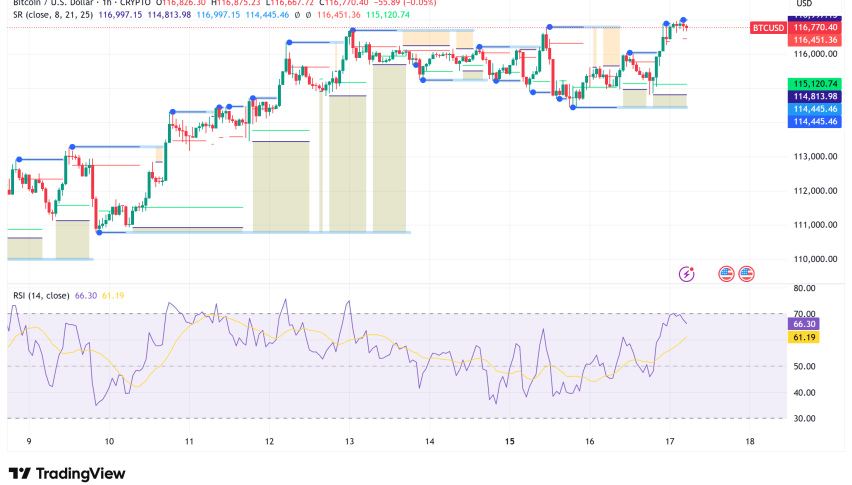Click the light-blue 114,445.46 price scale tag
The width and height of the screenshot is (852, 485).
pos(815,109)
